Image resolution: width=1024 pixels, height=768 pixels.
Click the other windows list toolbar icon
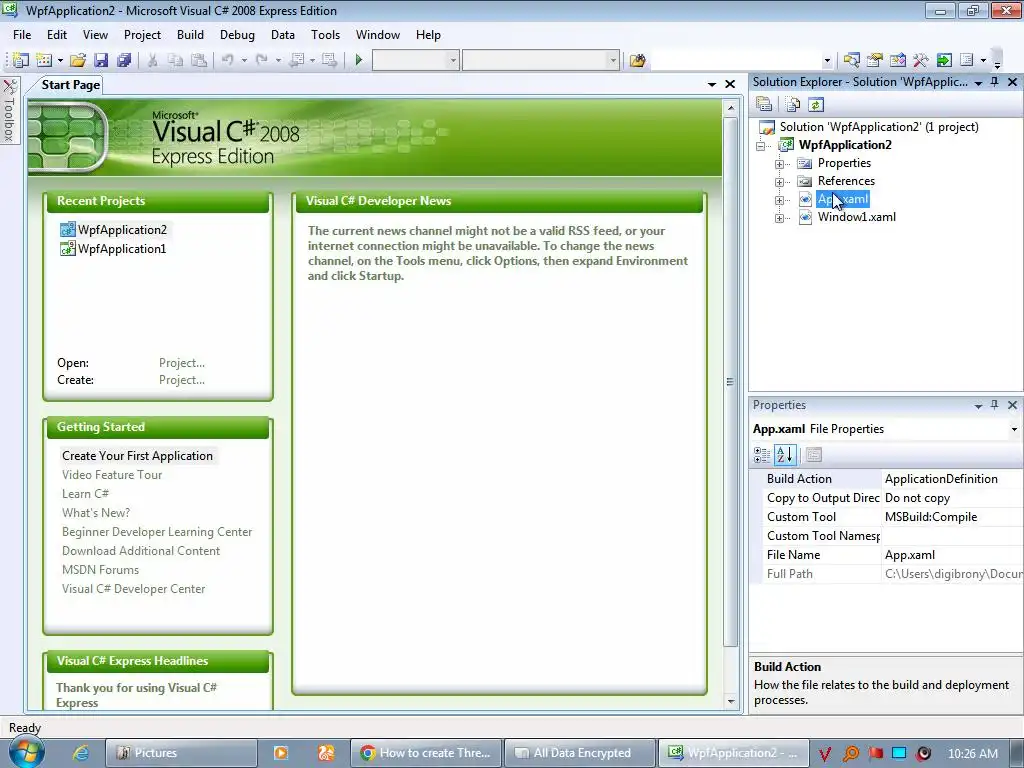tap(967, 60)
